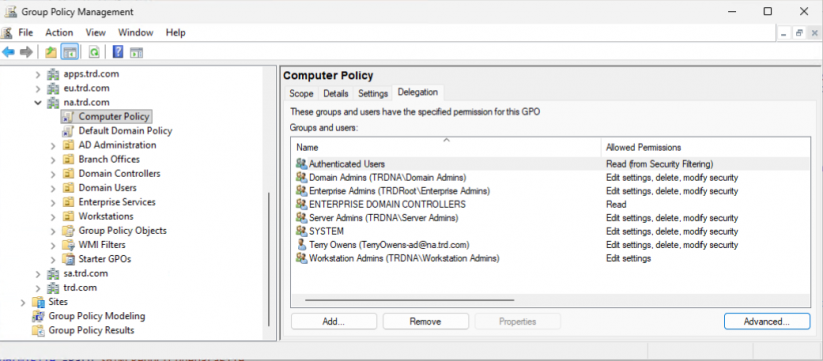Expand the sa.trd.com domain node

[38, 273]
